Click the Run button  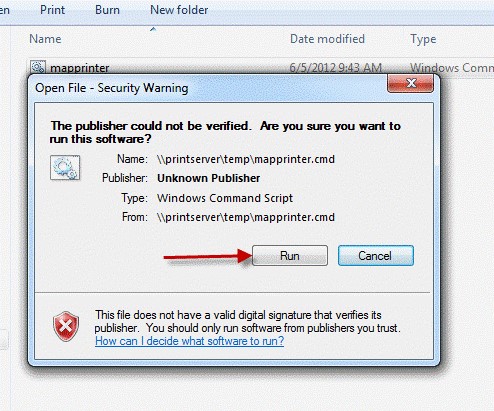point(290,256)
